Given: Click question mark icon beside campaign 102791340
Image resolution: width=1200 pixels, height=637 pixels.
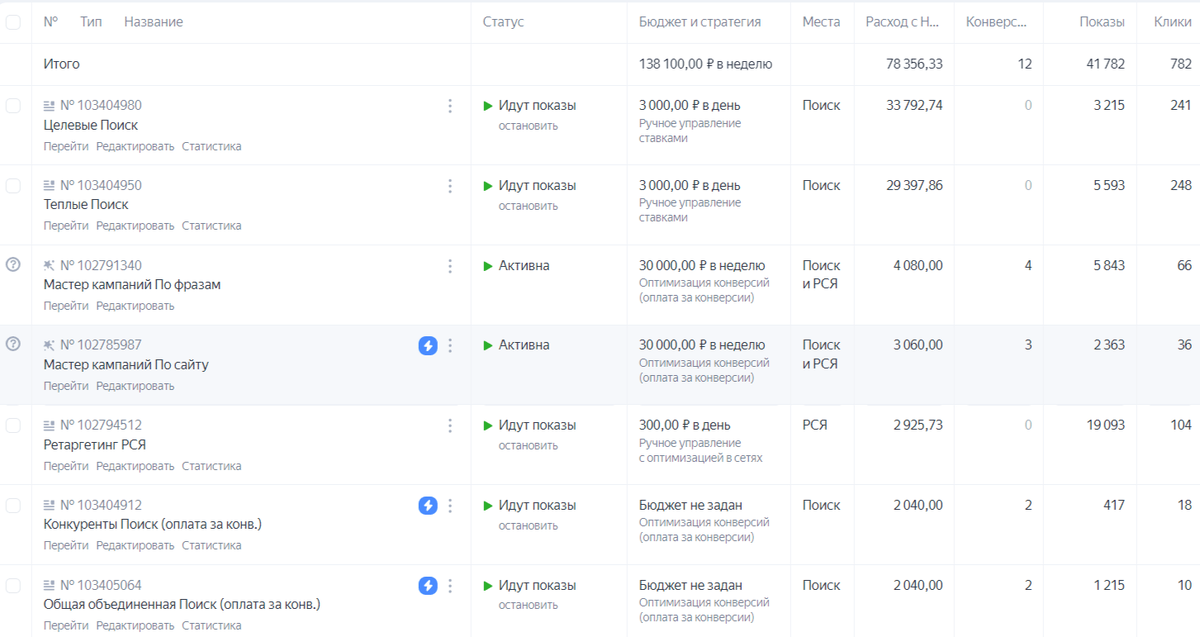Looking at the screenshot, I should pos(13,265).
